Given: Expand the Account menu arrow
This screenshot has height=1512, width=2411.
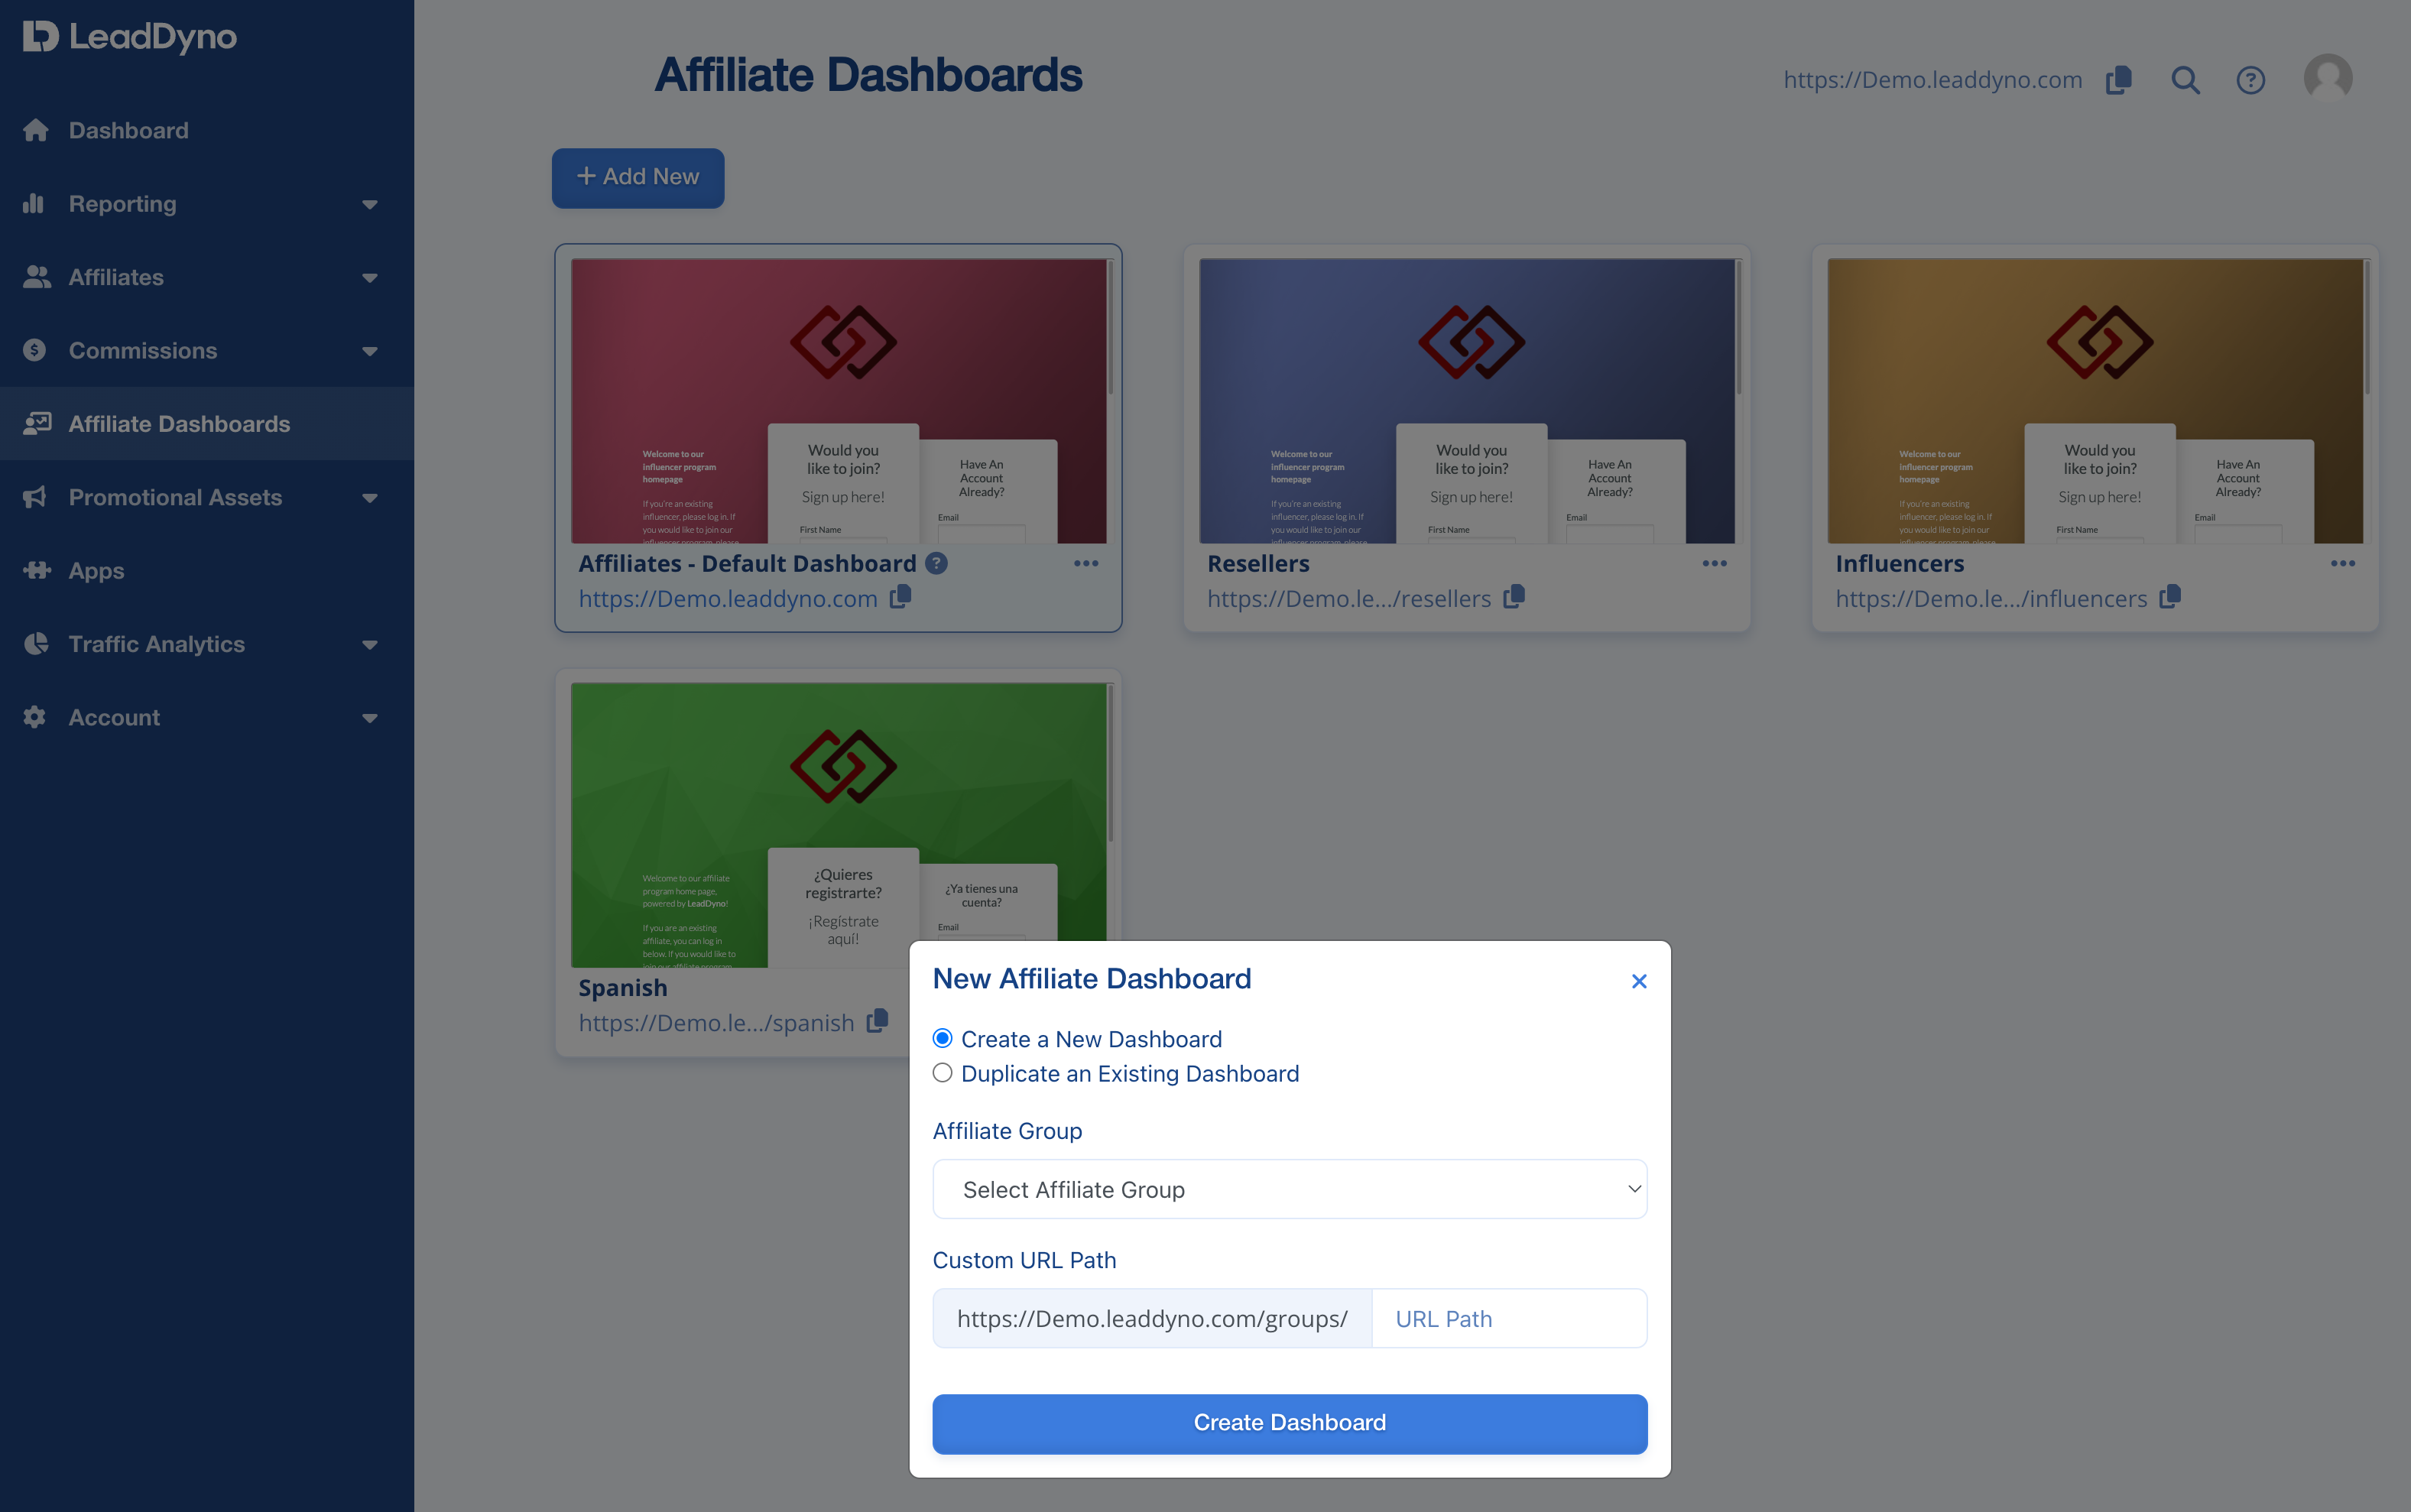Looking at the screenshot, I should [x=370, y=718].
